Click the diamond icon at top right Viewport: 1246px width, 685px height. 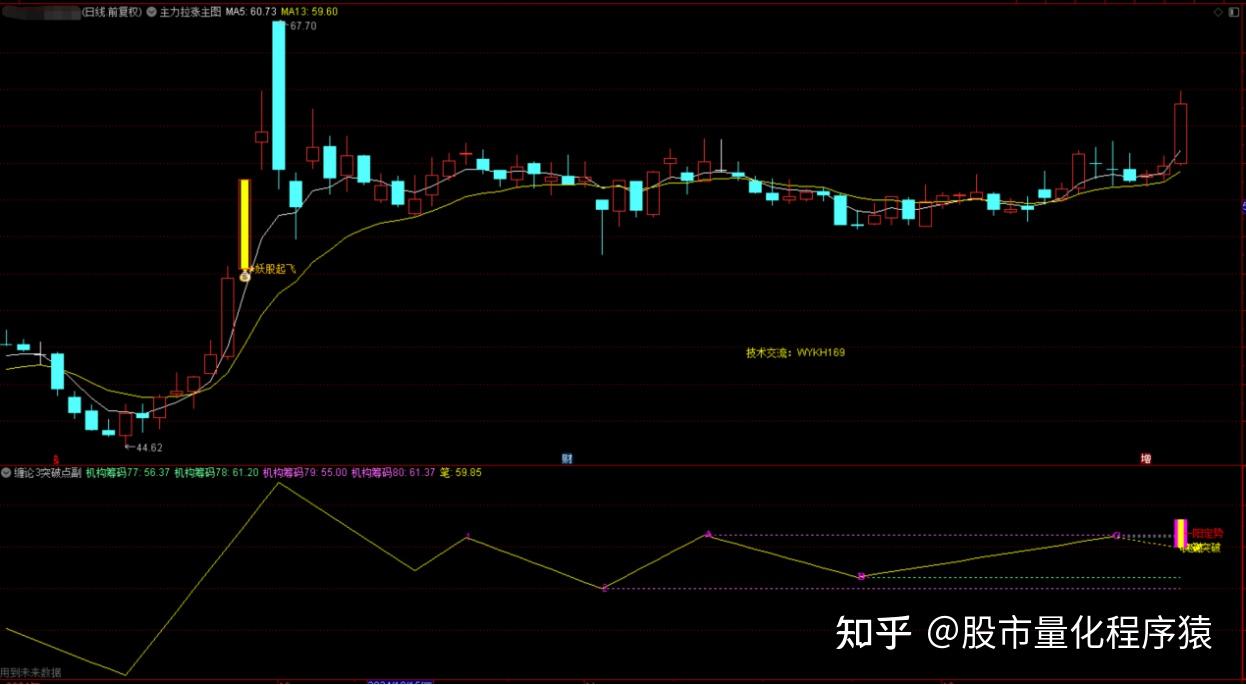[x=1217, y=12]
